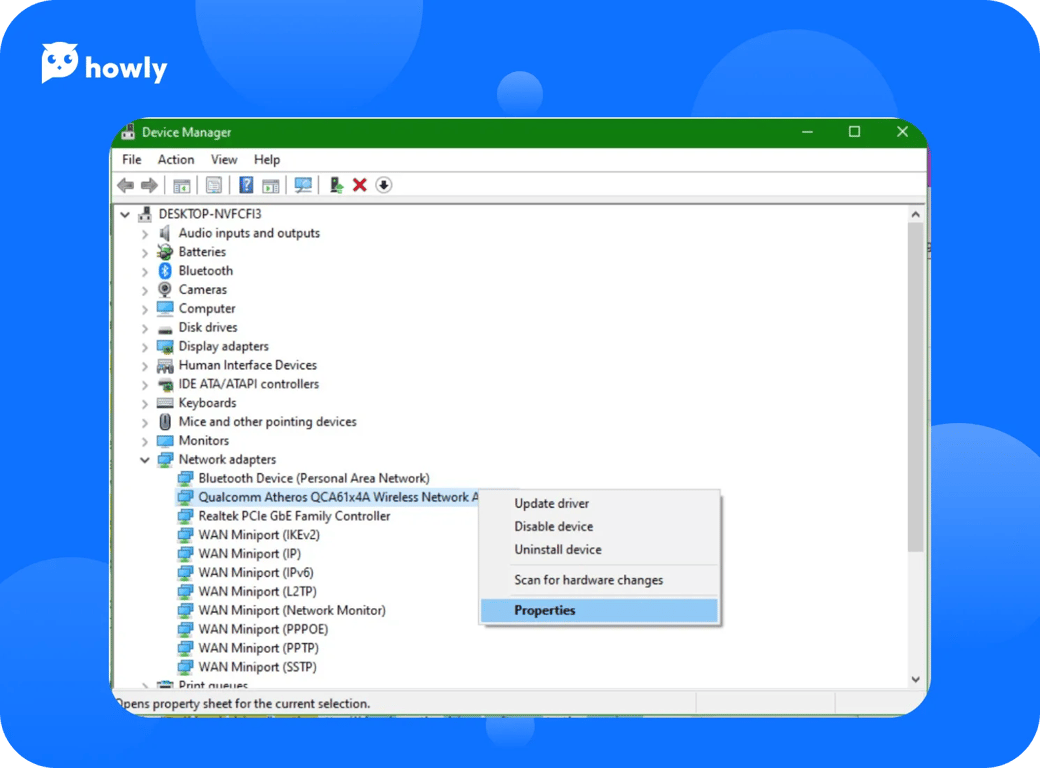Click the scrollbar down arrow

coord(915,680)
